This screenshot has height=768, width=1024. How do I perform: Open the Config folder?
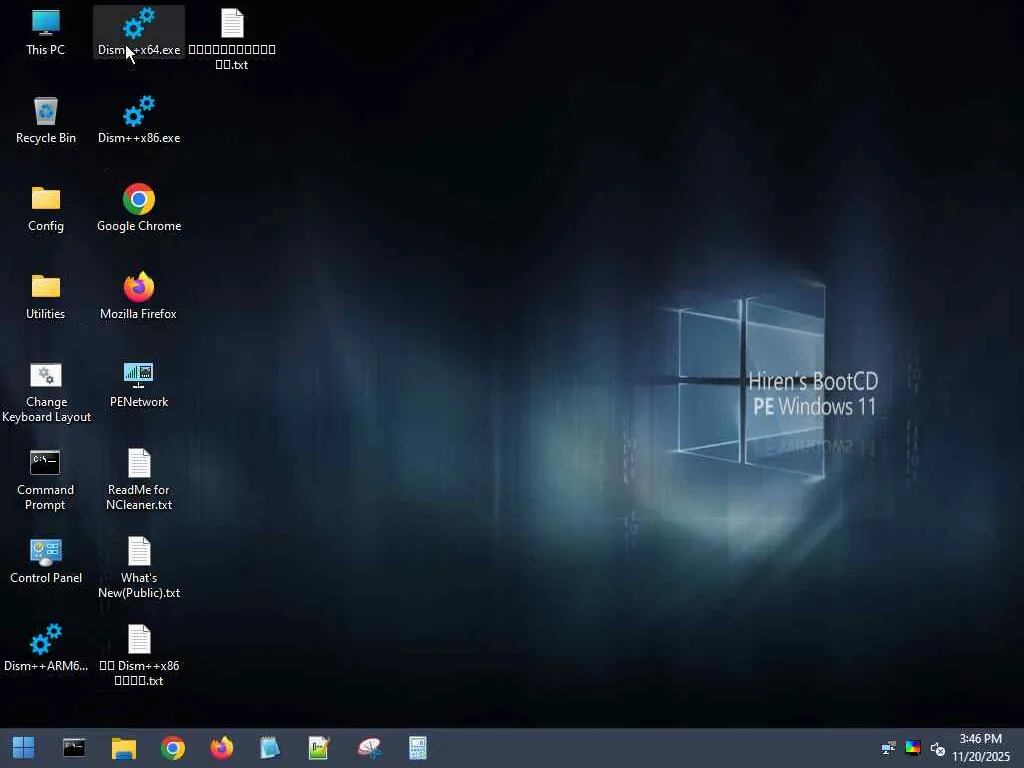pos(45,208)
